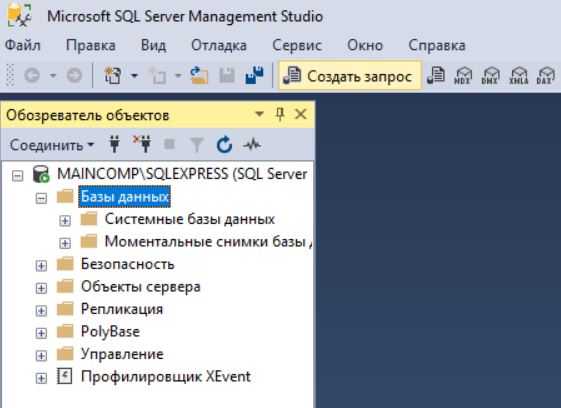Click the connect Object Explorer plug icon
The image size is (561, 408).
point(114,145)
